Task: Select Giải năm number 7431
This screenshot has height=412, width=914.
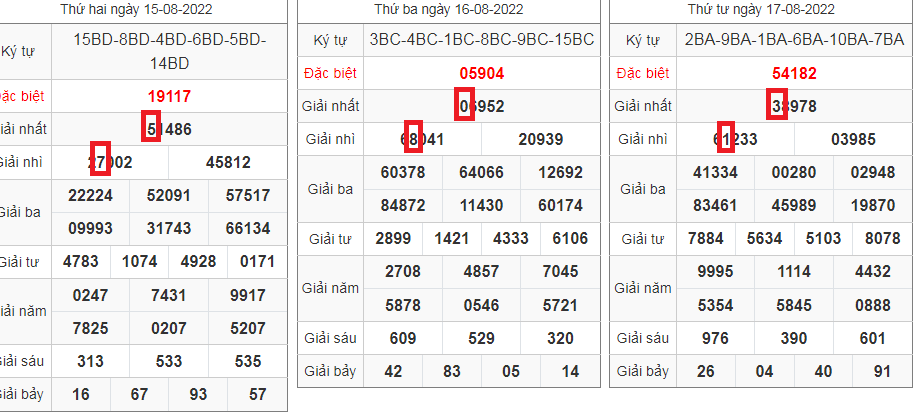Action: point(169,295)
